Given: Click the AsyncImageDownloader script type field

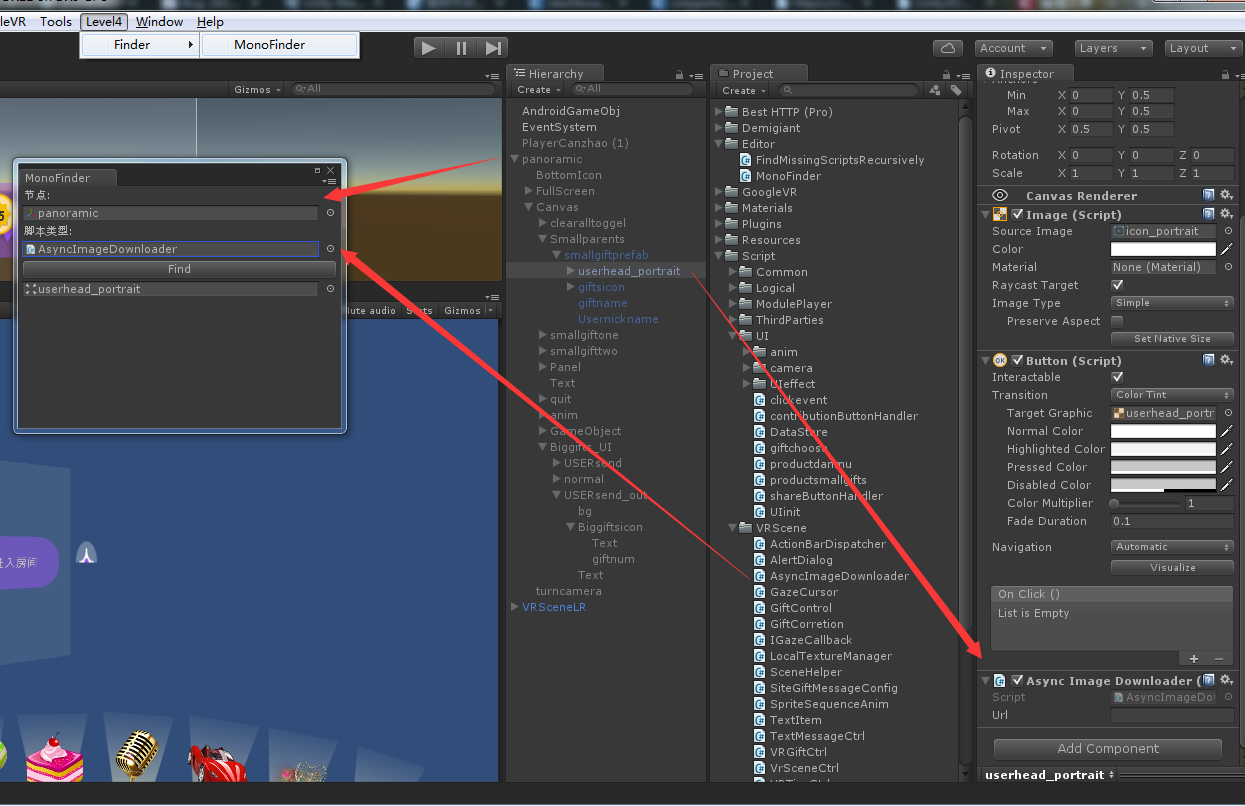Looking at the screenshot, I should pyautogui.click(x=171, y=249).
